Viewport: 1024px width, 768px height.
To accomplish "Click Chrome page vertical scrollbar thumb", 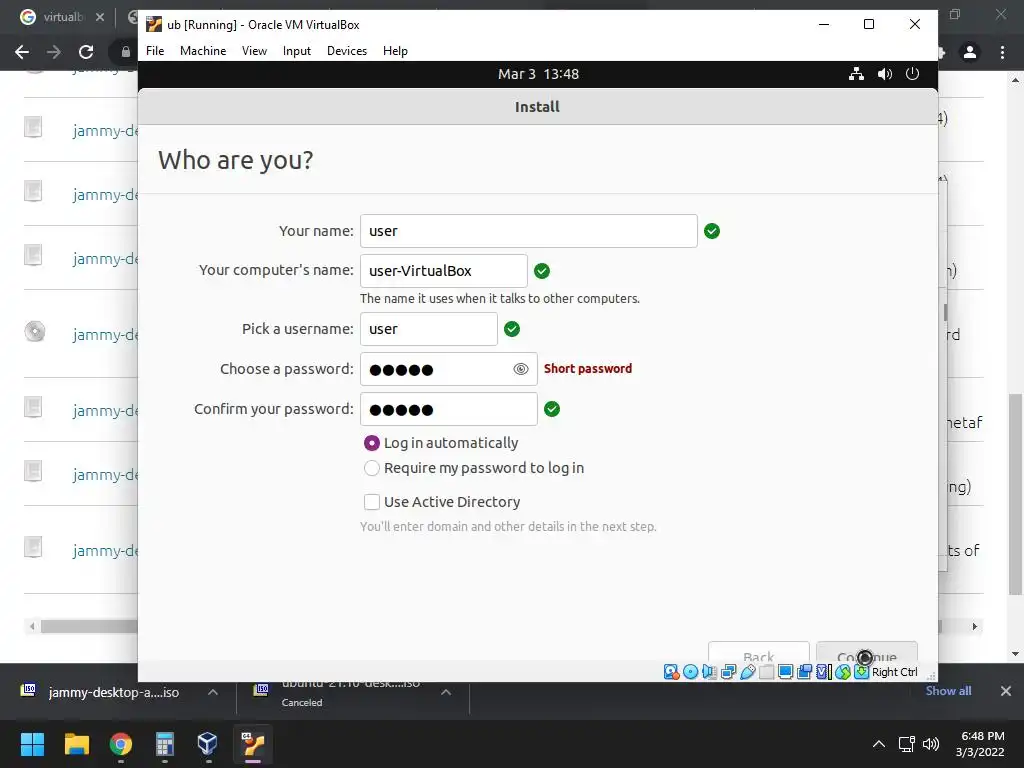I will [1015, 494].
